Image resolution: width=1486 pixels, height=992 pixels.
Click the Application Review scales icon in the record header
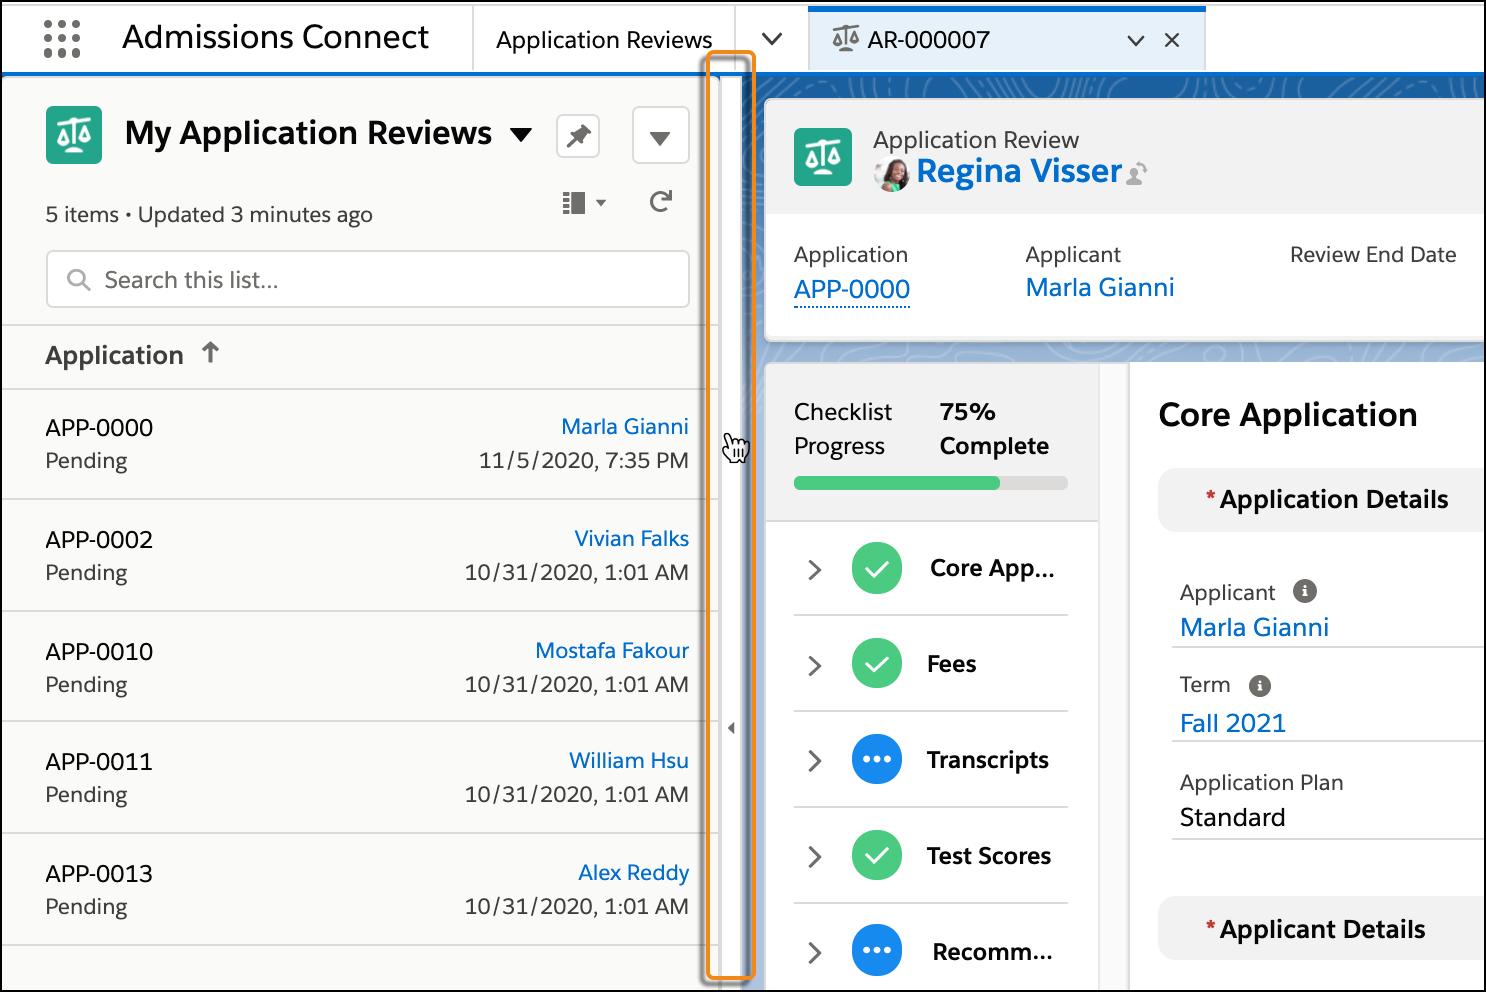[x=823, y=157]
